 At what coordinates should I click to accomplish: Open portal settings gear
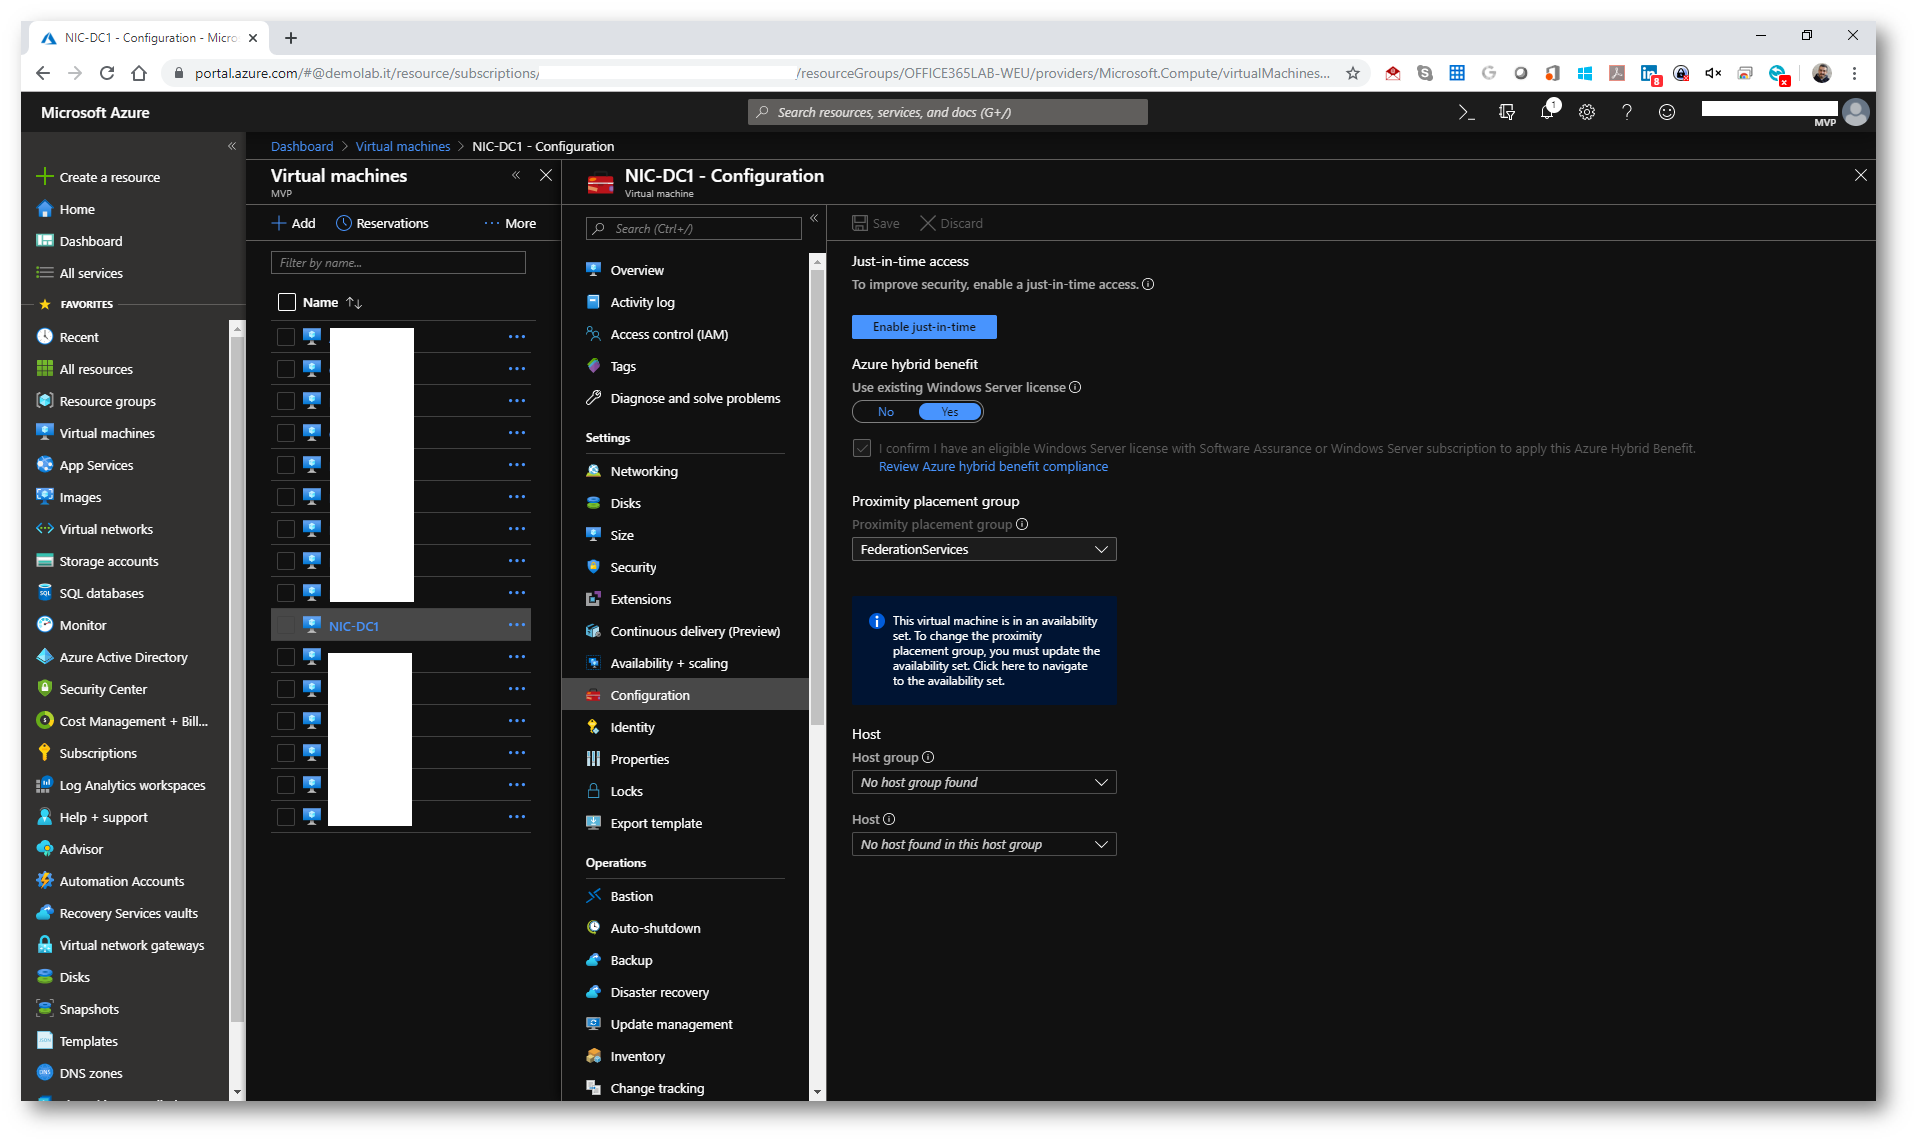pyautogui.click(x=1587, y=112)
